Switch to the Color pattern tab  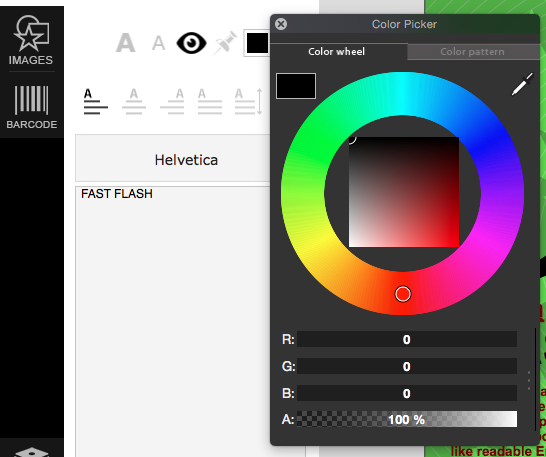472,52
